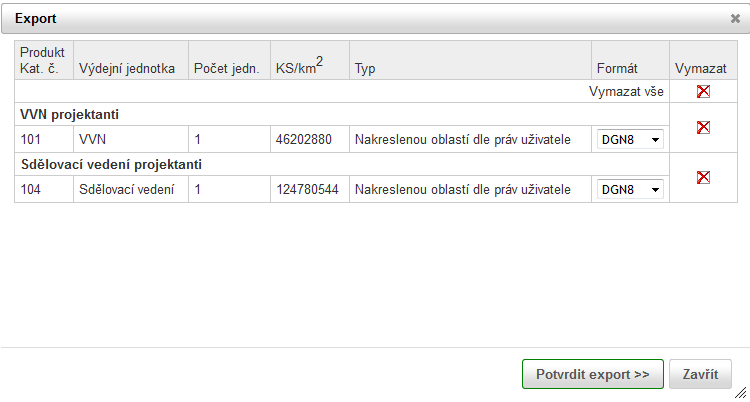750x402 pixels.
Task: Close the Export dialog with the X
Action: pos(735,19)
